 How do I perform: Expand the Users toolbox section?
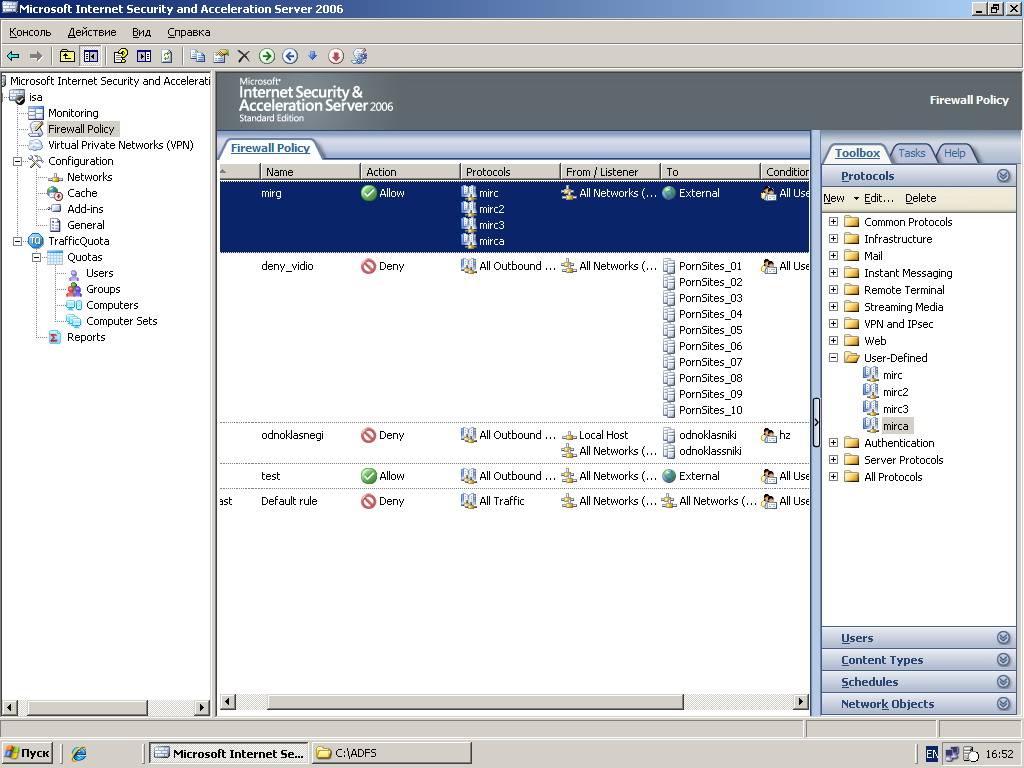[919, 638]
